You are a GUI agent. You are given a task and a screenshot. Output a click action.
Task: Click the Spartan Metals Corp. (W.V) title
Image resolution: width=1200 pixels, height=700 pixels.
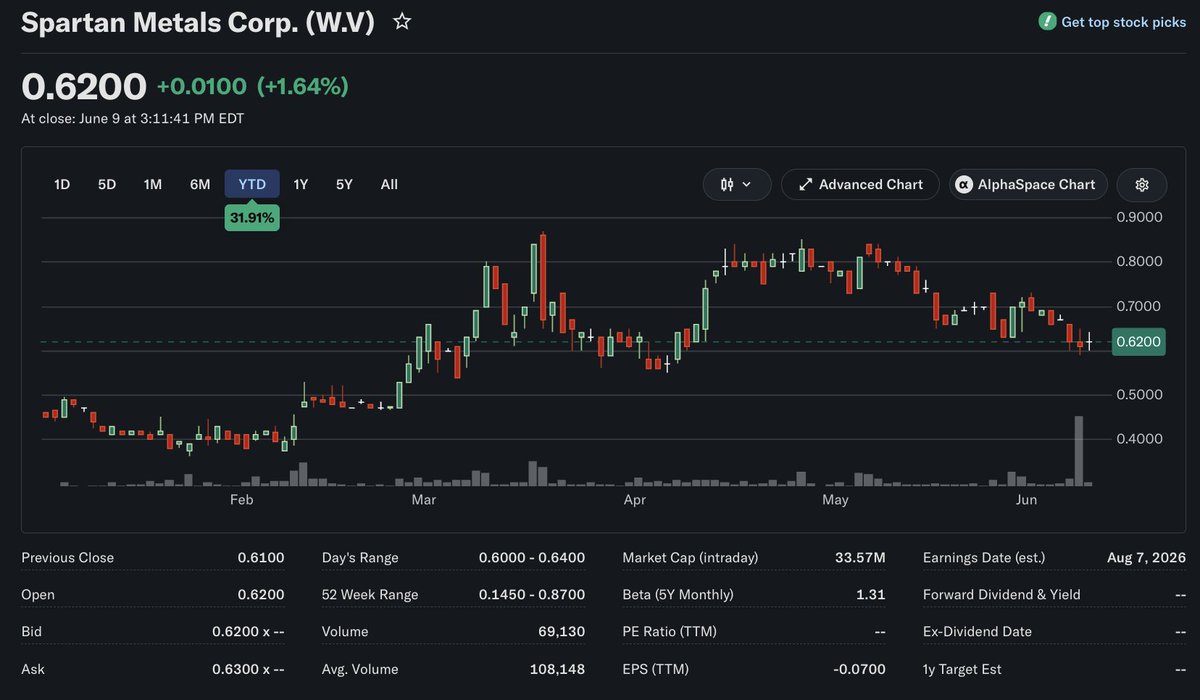pos(198,22)
